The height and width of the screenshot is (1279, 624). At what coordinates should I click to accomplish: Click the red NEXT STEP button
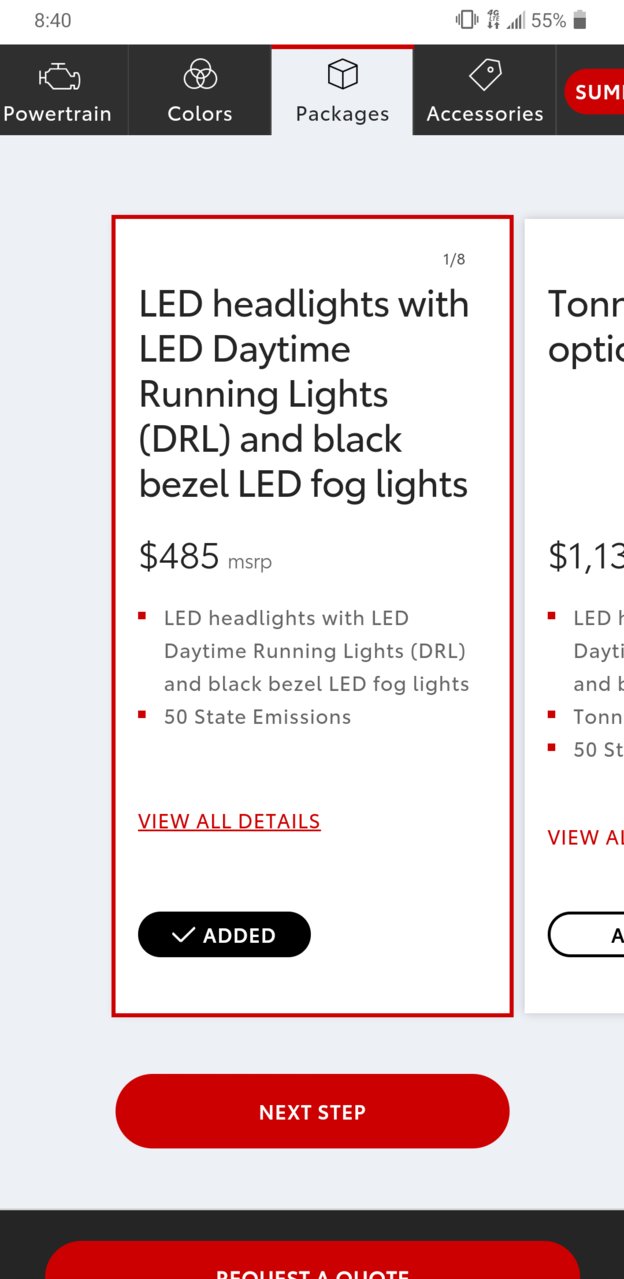pyautogui.click(x=312, y=1111)
